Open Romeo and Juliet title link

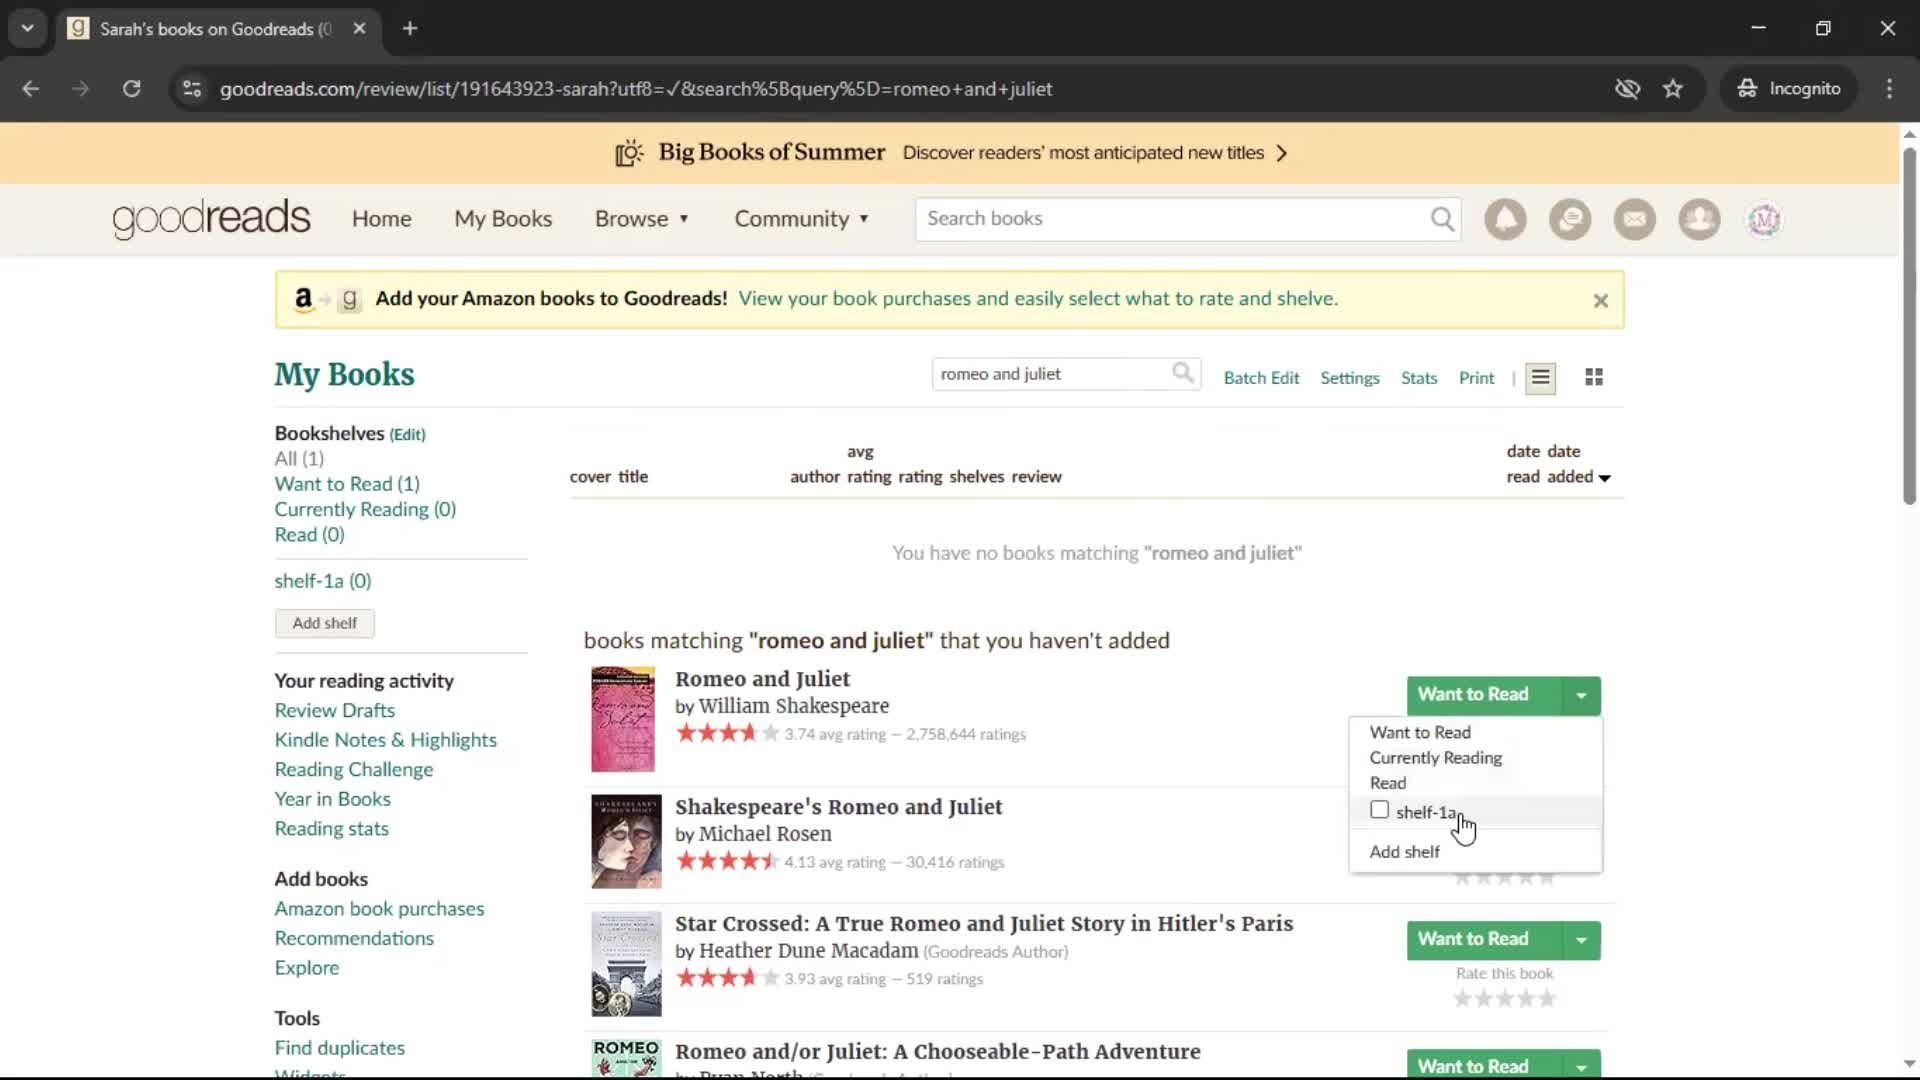[762, 679]
